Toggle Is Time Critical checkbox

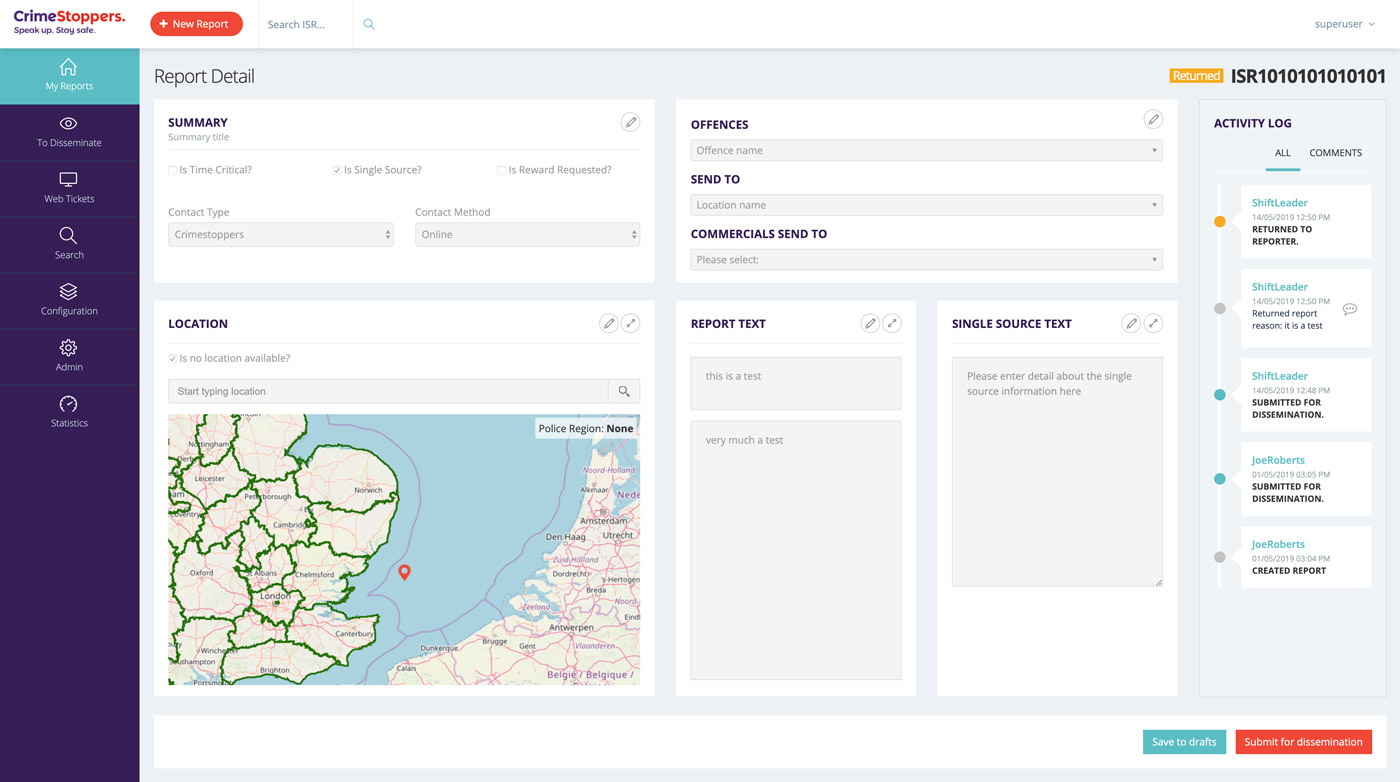[x=173, y=170]
